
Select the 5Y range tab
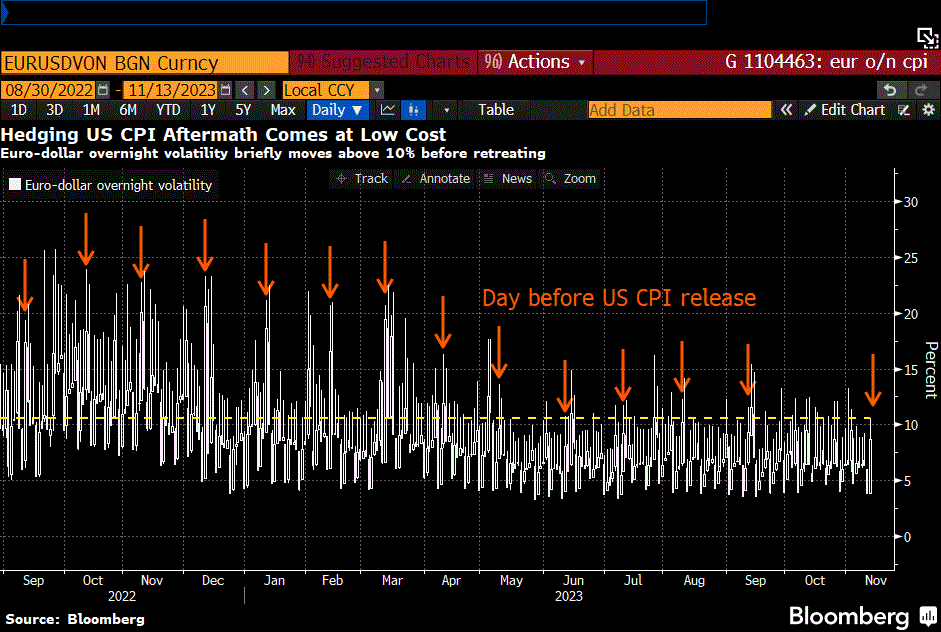tap(243, 110)
